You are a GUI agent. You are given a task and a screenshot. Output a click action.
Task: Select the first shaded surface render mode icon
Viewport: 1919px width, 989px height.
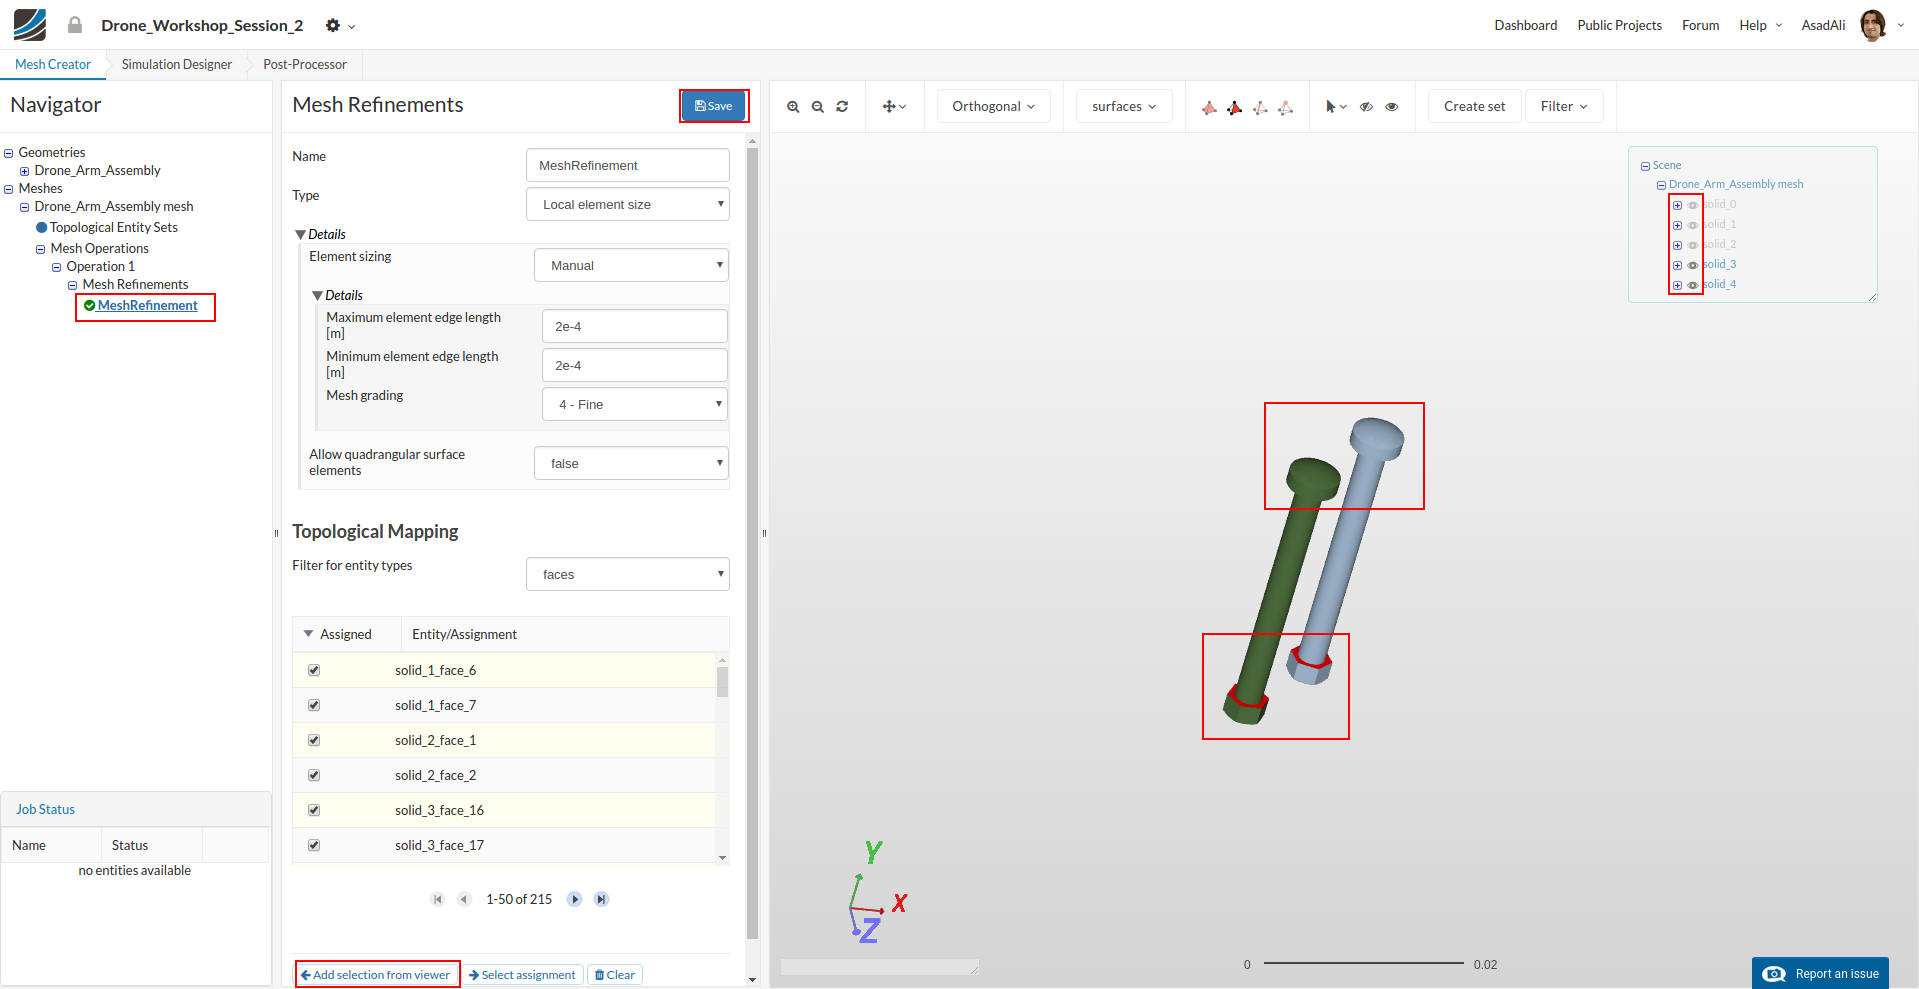click(1209, 107)
